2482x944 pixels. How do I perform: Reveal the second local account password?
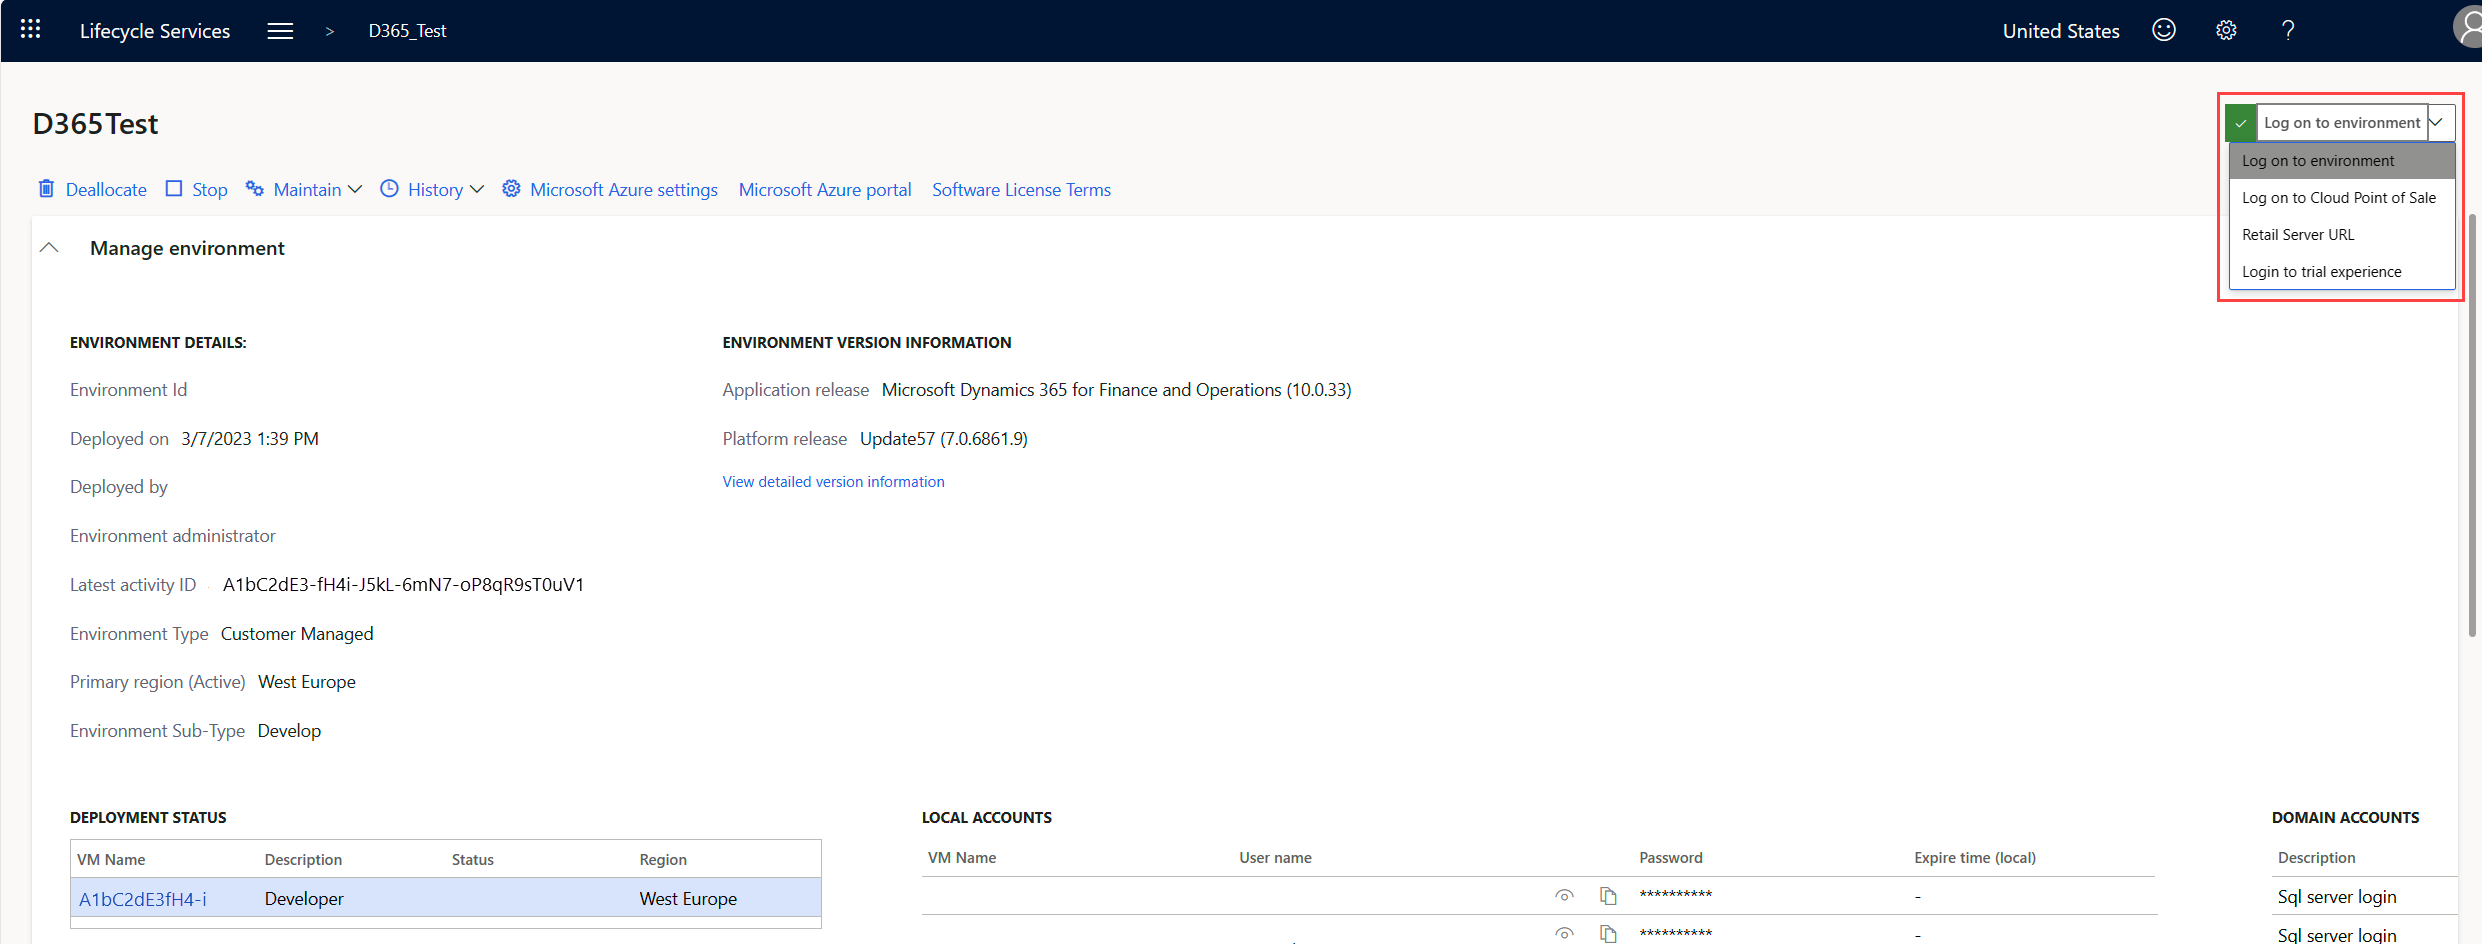[x=1564, y=934]
